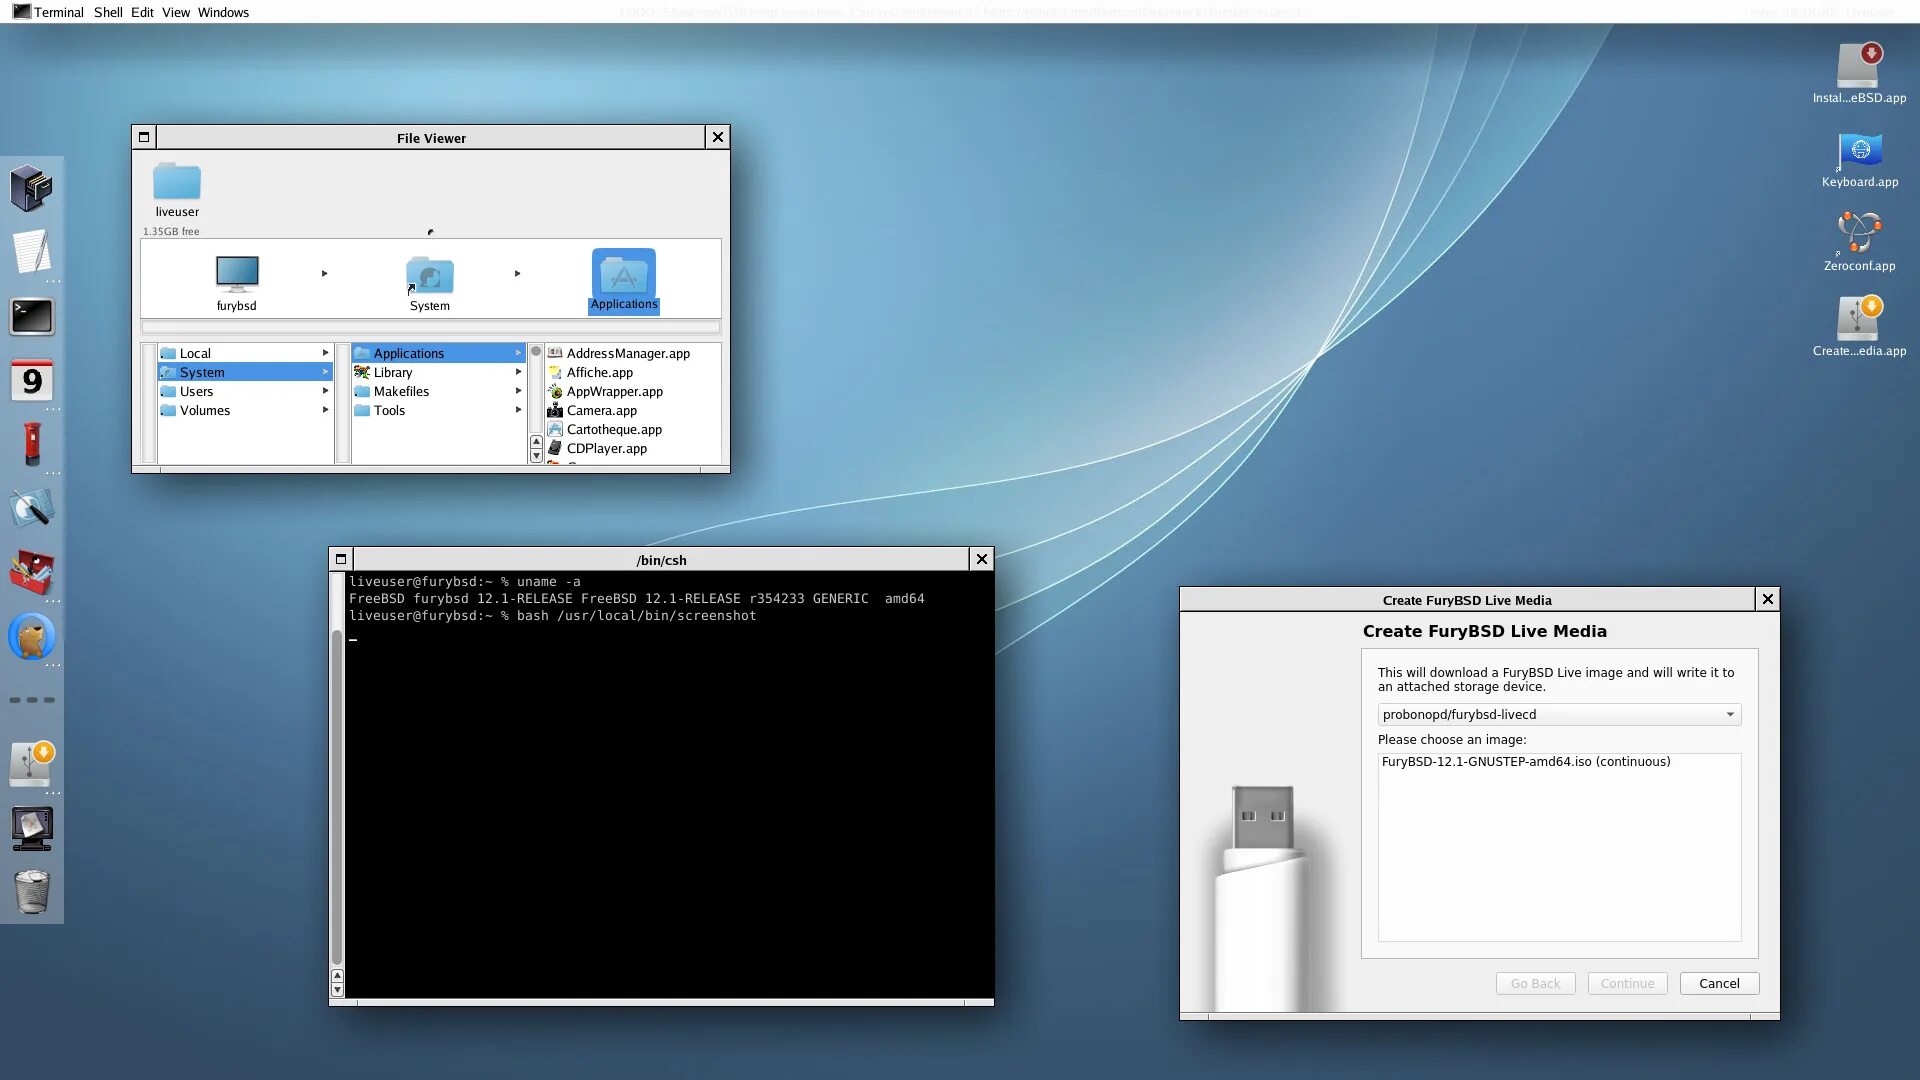Open the monitor screenshot dock icon
This screenshot has height=1080, width=1920.
click(x=31, y=828)
